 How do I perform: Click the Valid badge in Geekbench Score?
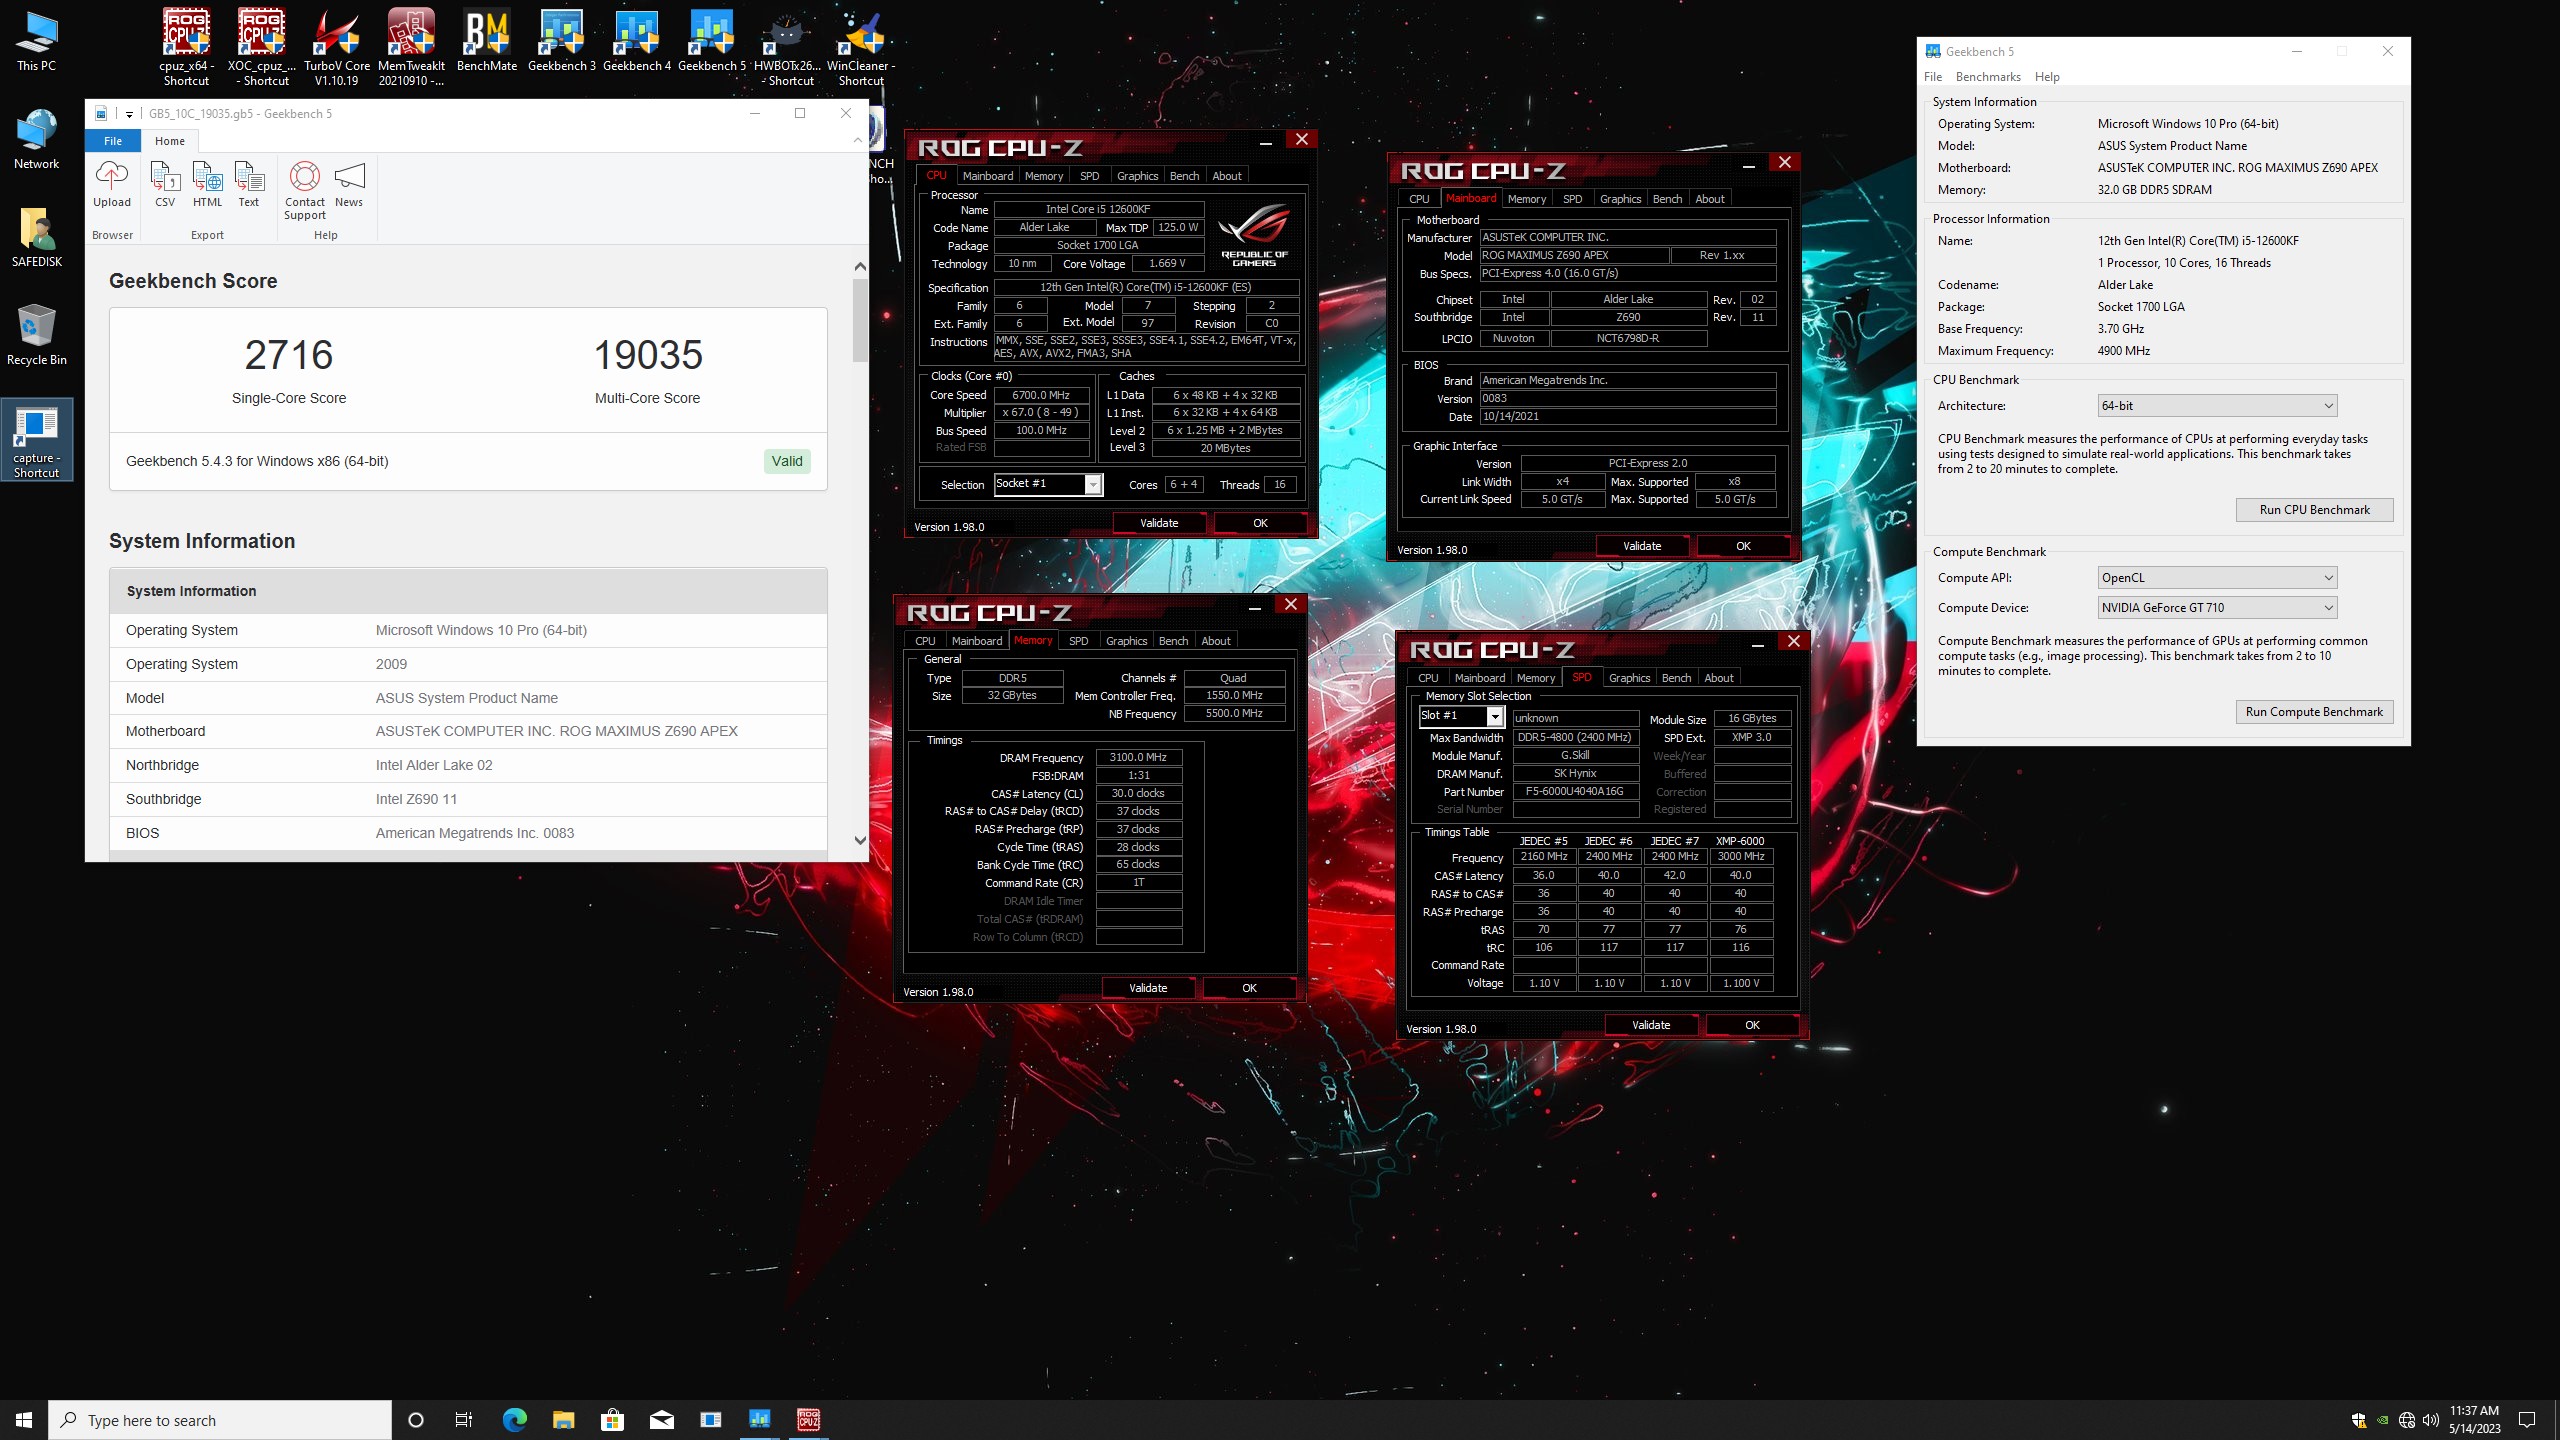tap(787, 461)
